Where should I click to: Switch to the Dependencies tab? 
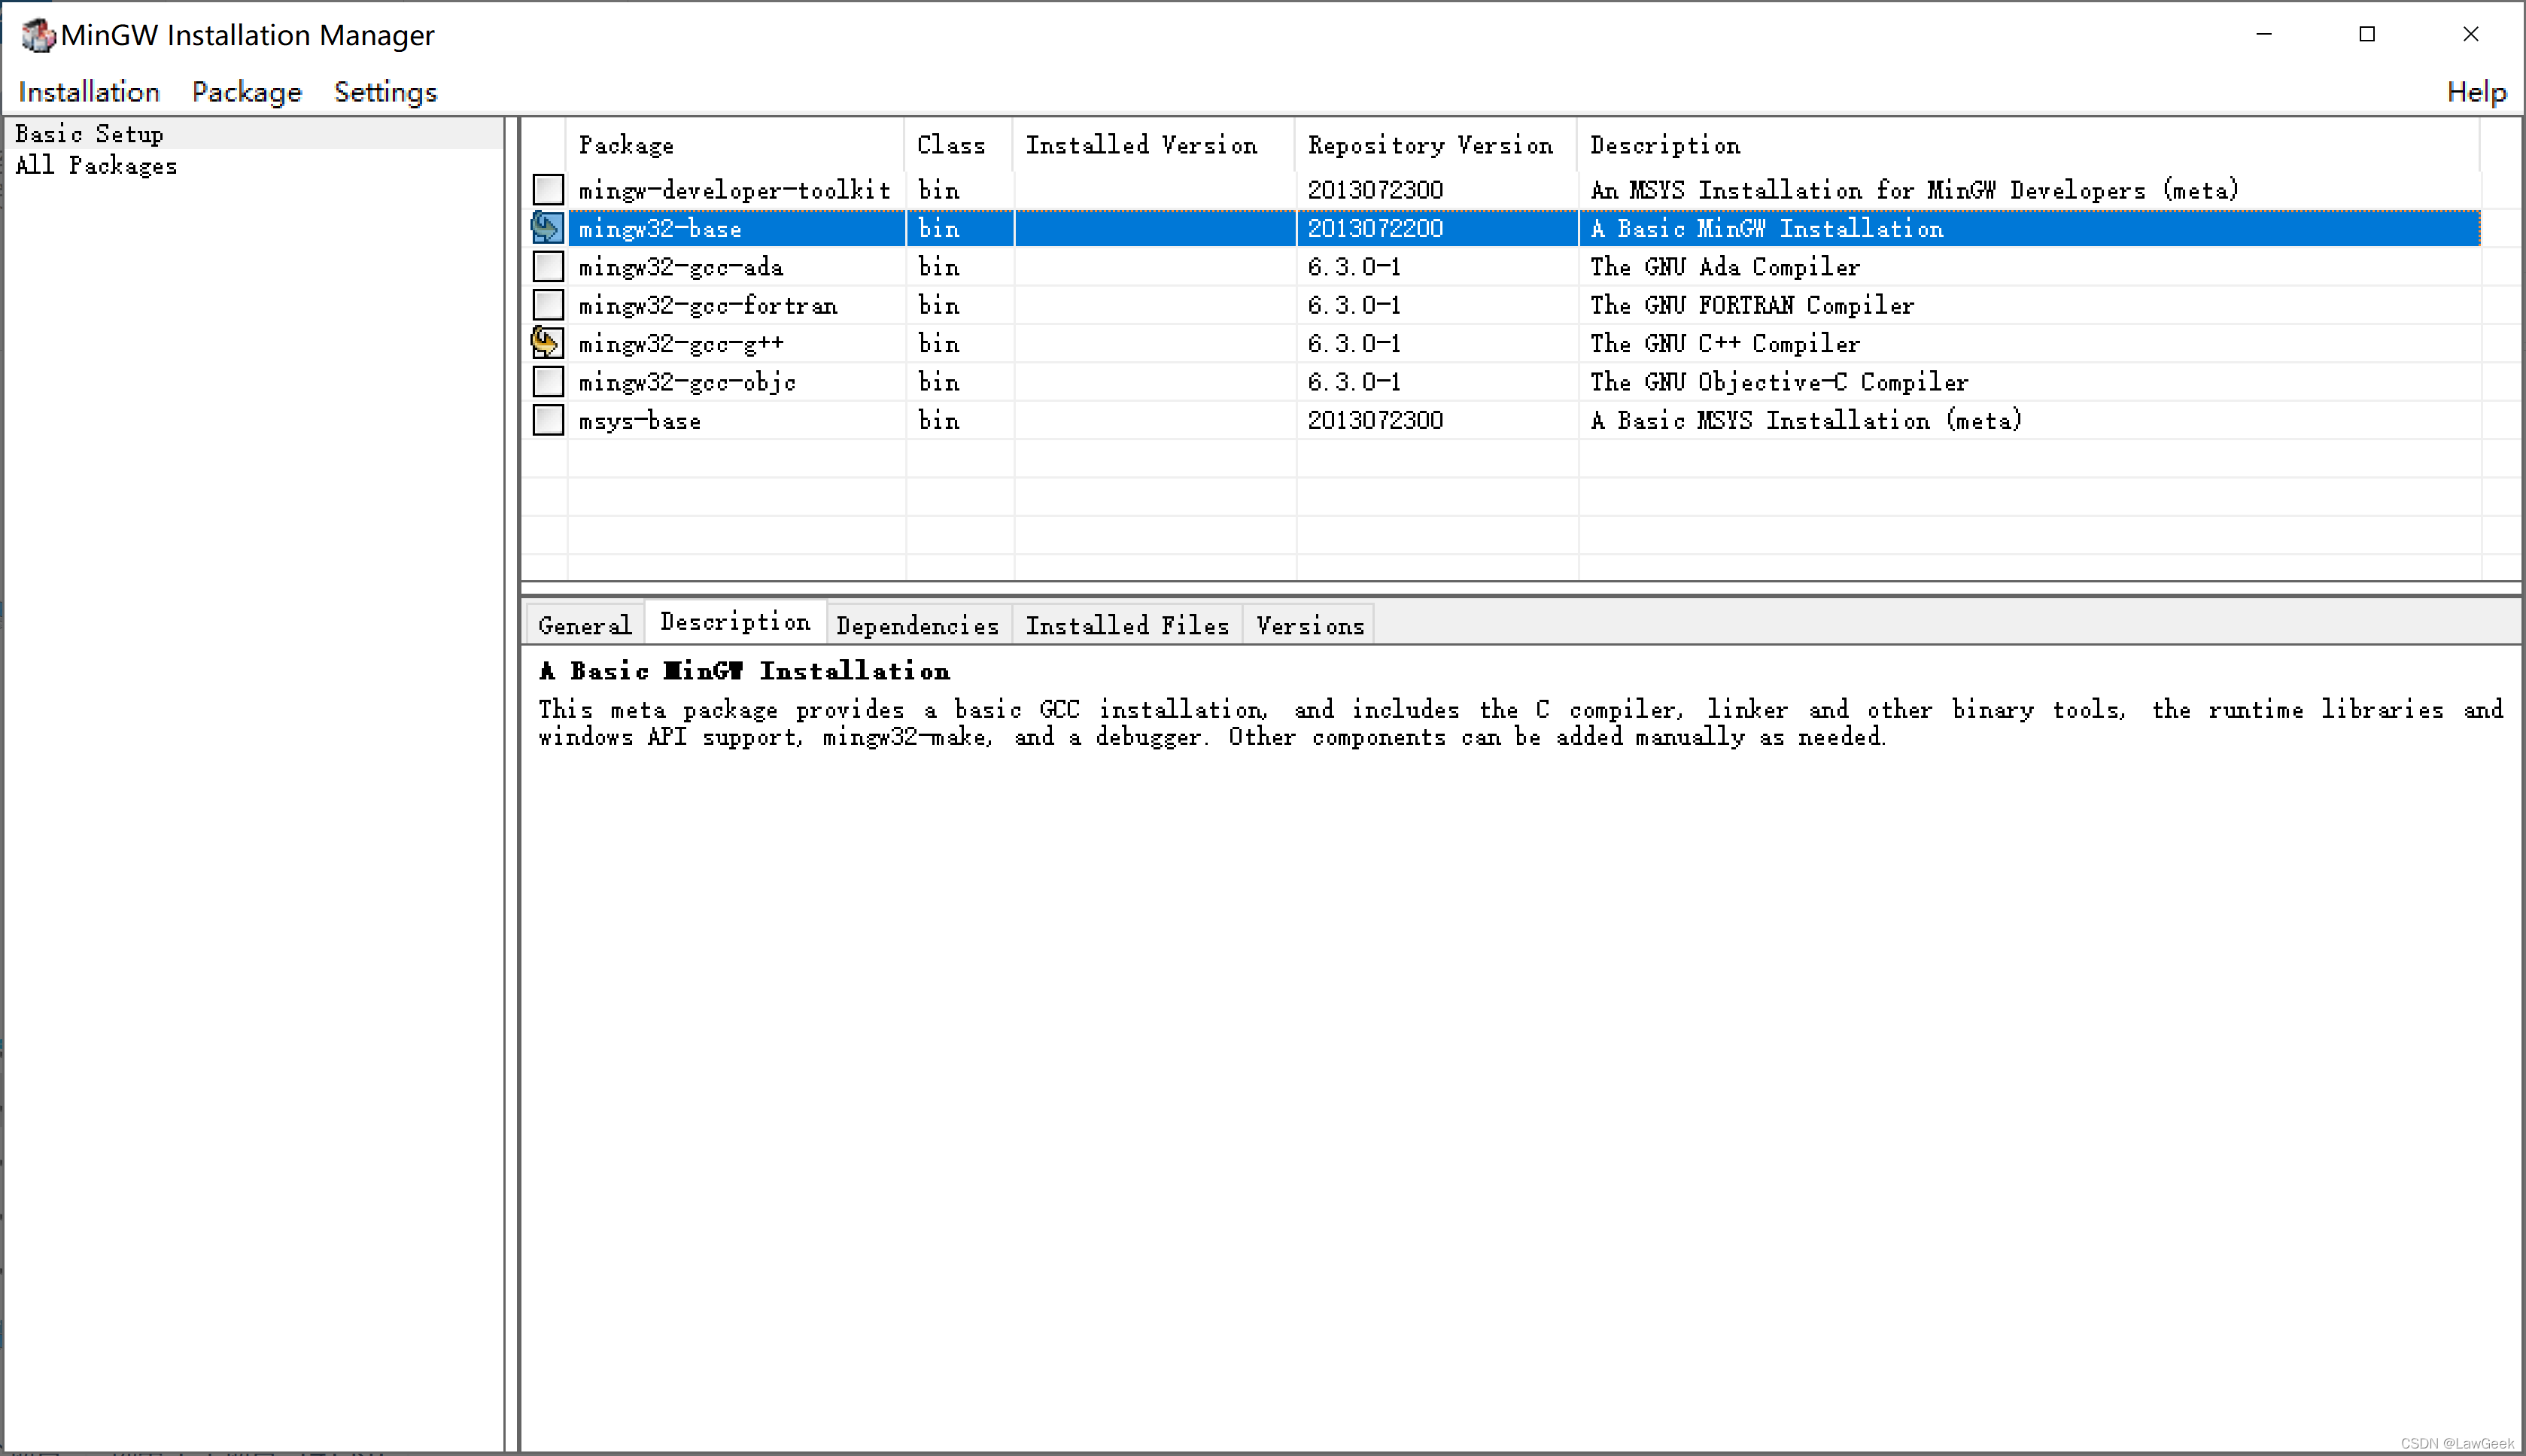click(917, 625)
